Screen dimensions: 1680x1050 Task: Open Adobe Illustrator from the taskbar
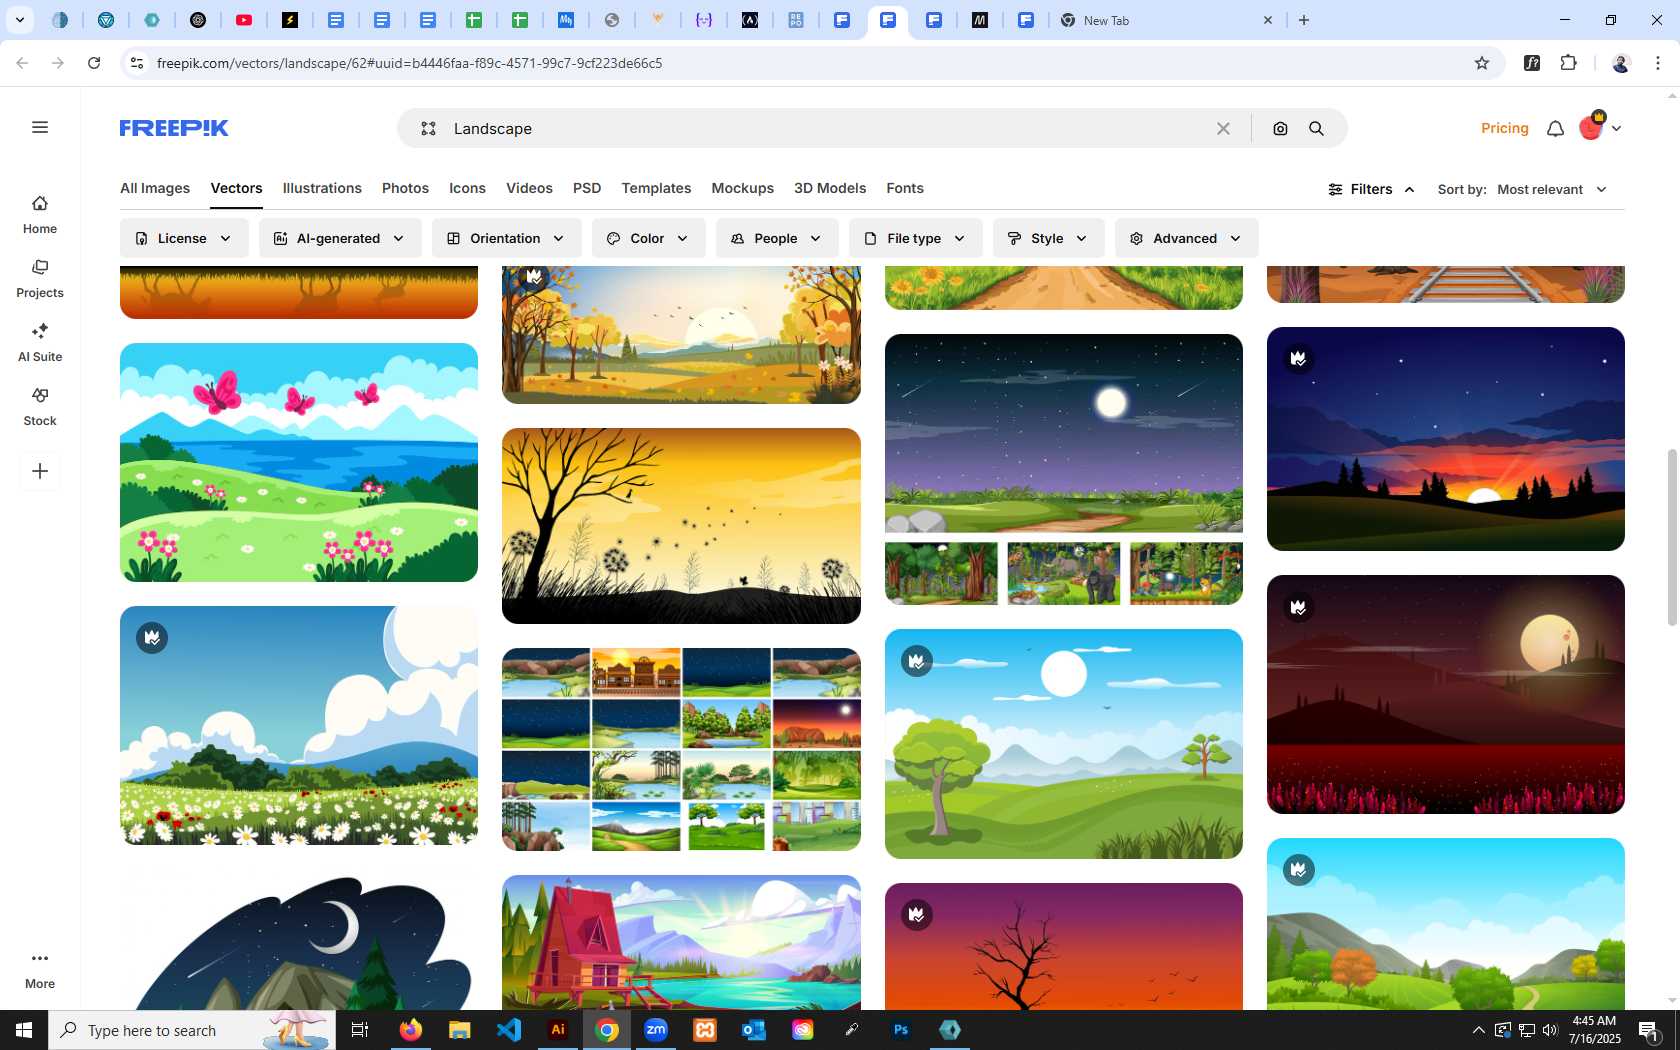(558, 1030)
